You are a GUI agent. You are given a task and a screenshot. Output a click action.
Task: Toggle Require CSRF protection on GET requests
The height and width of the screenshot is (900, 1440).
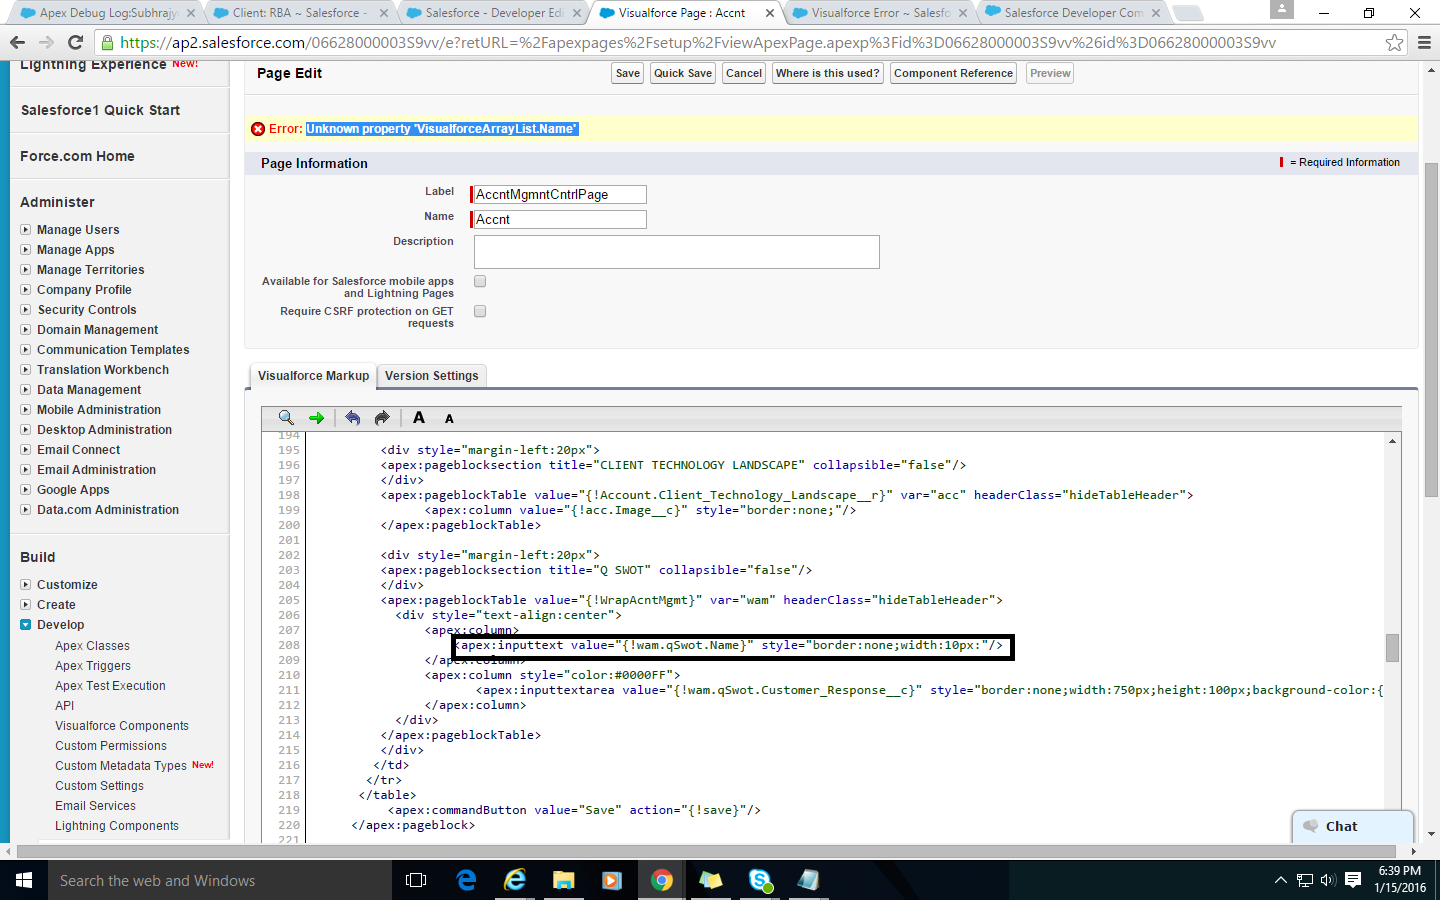(x=480, y=312)
